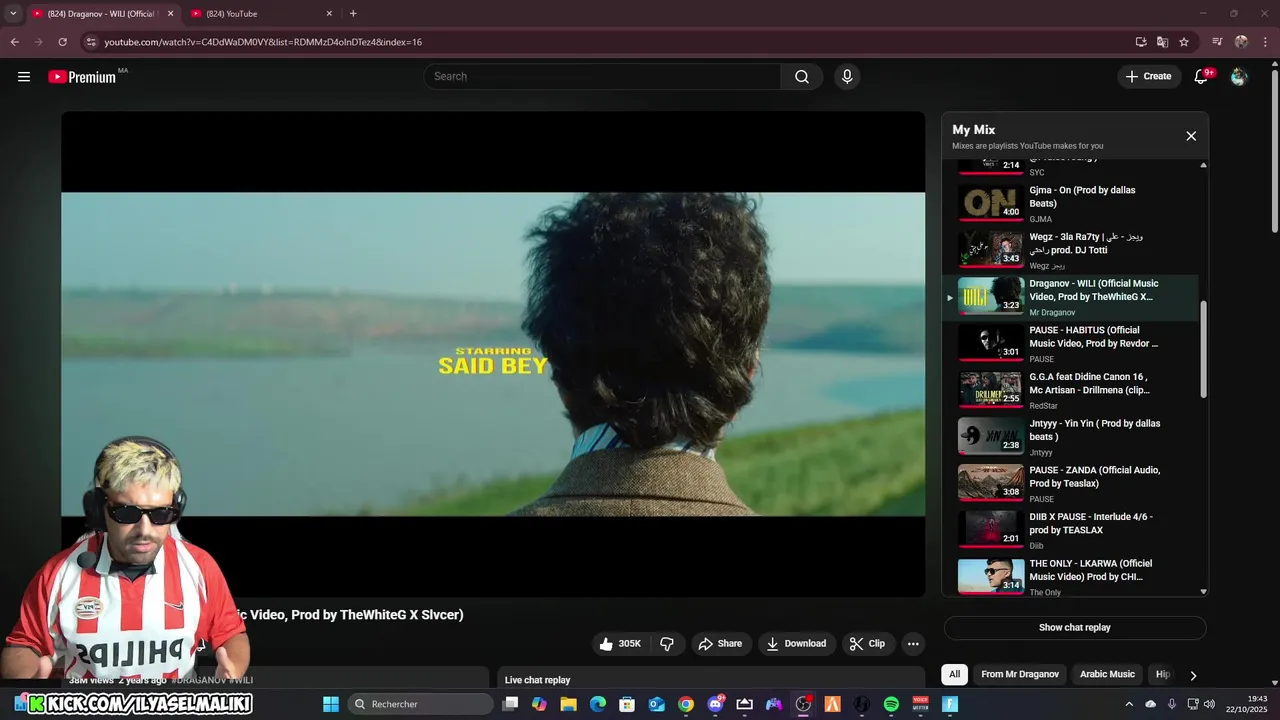Bookmark this page with the star

tap(1184, 42)
